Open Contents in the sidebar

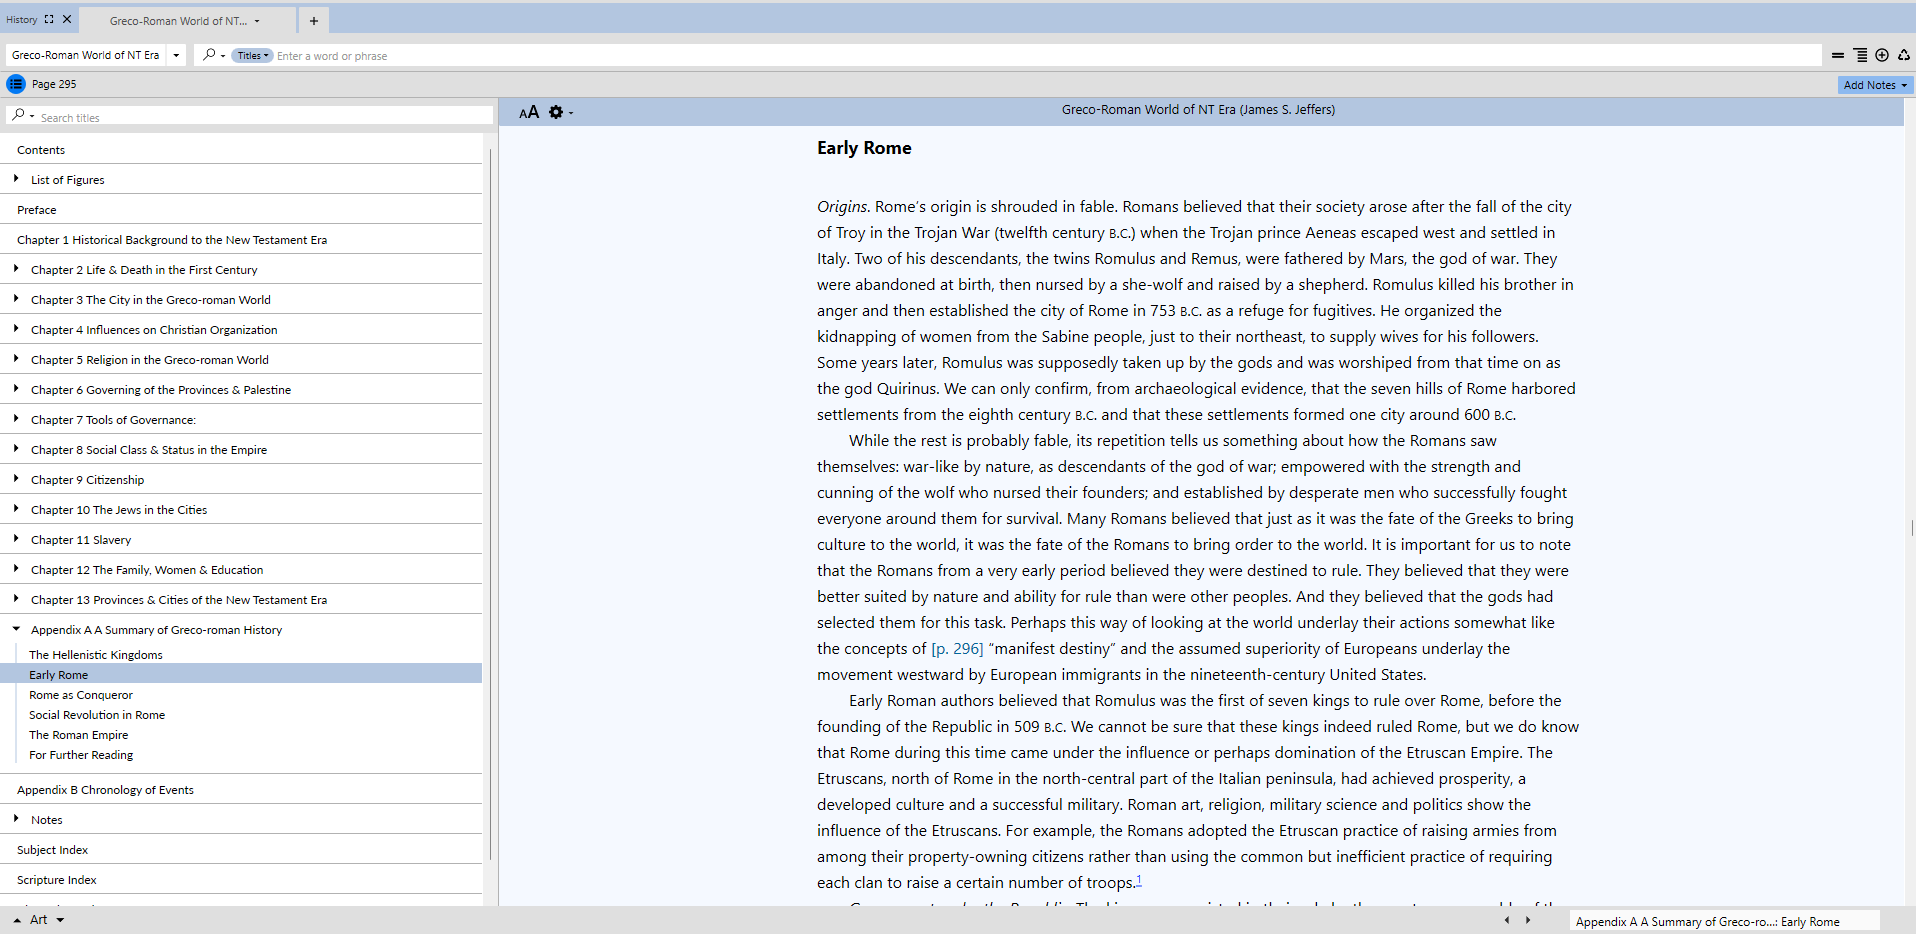[41, 150]
